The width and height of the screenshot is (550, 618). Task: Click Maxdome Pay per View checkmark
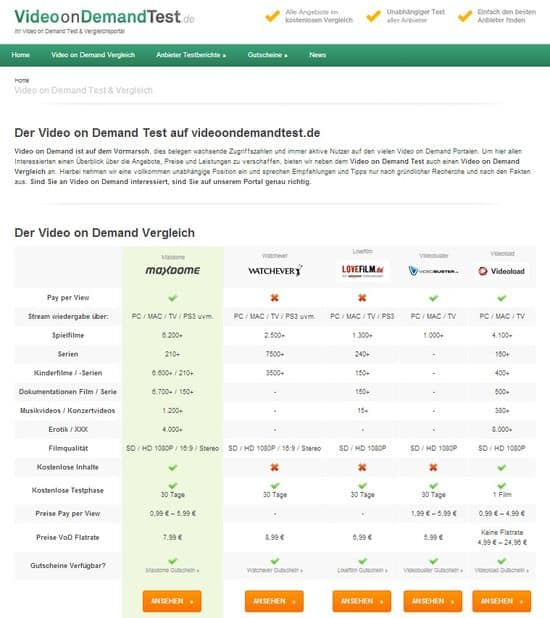tap(173, 298)
